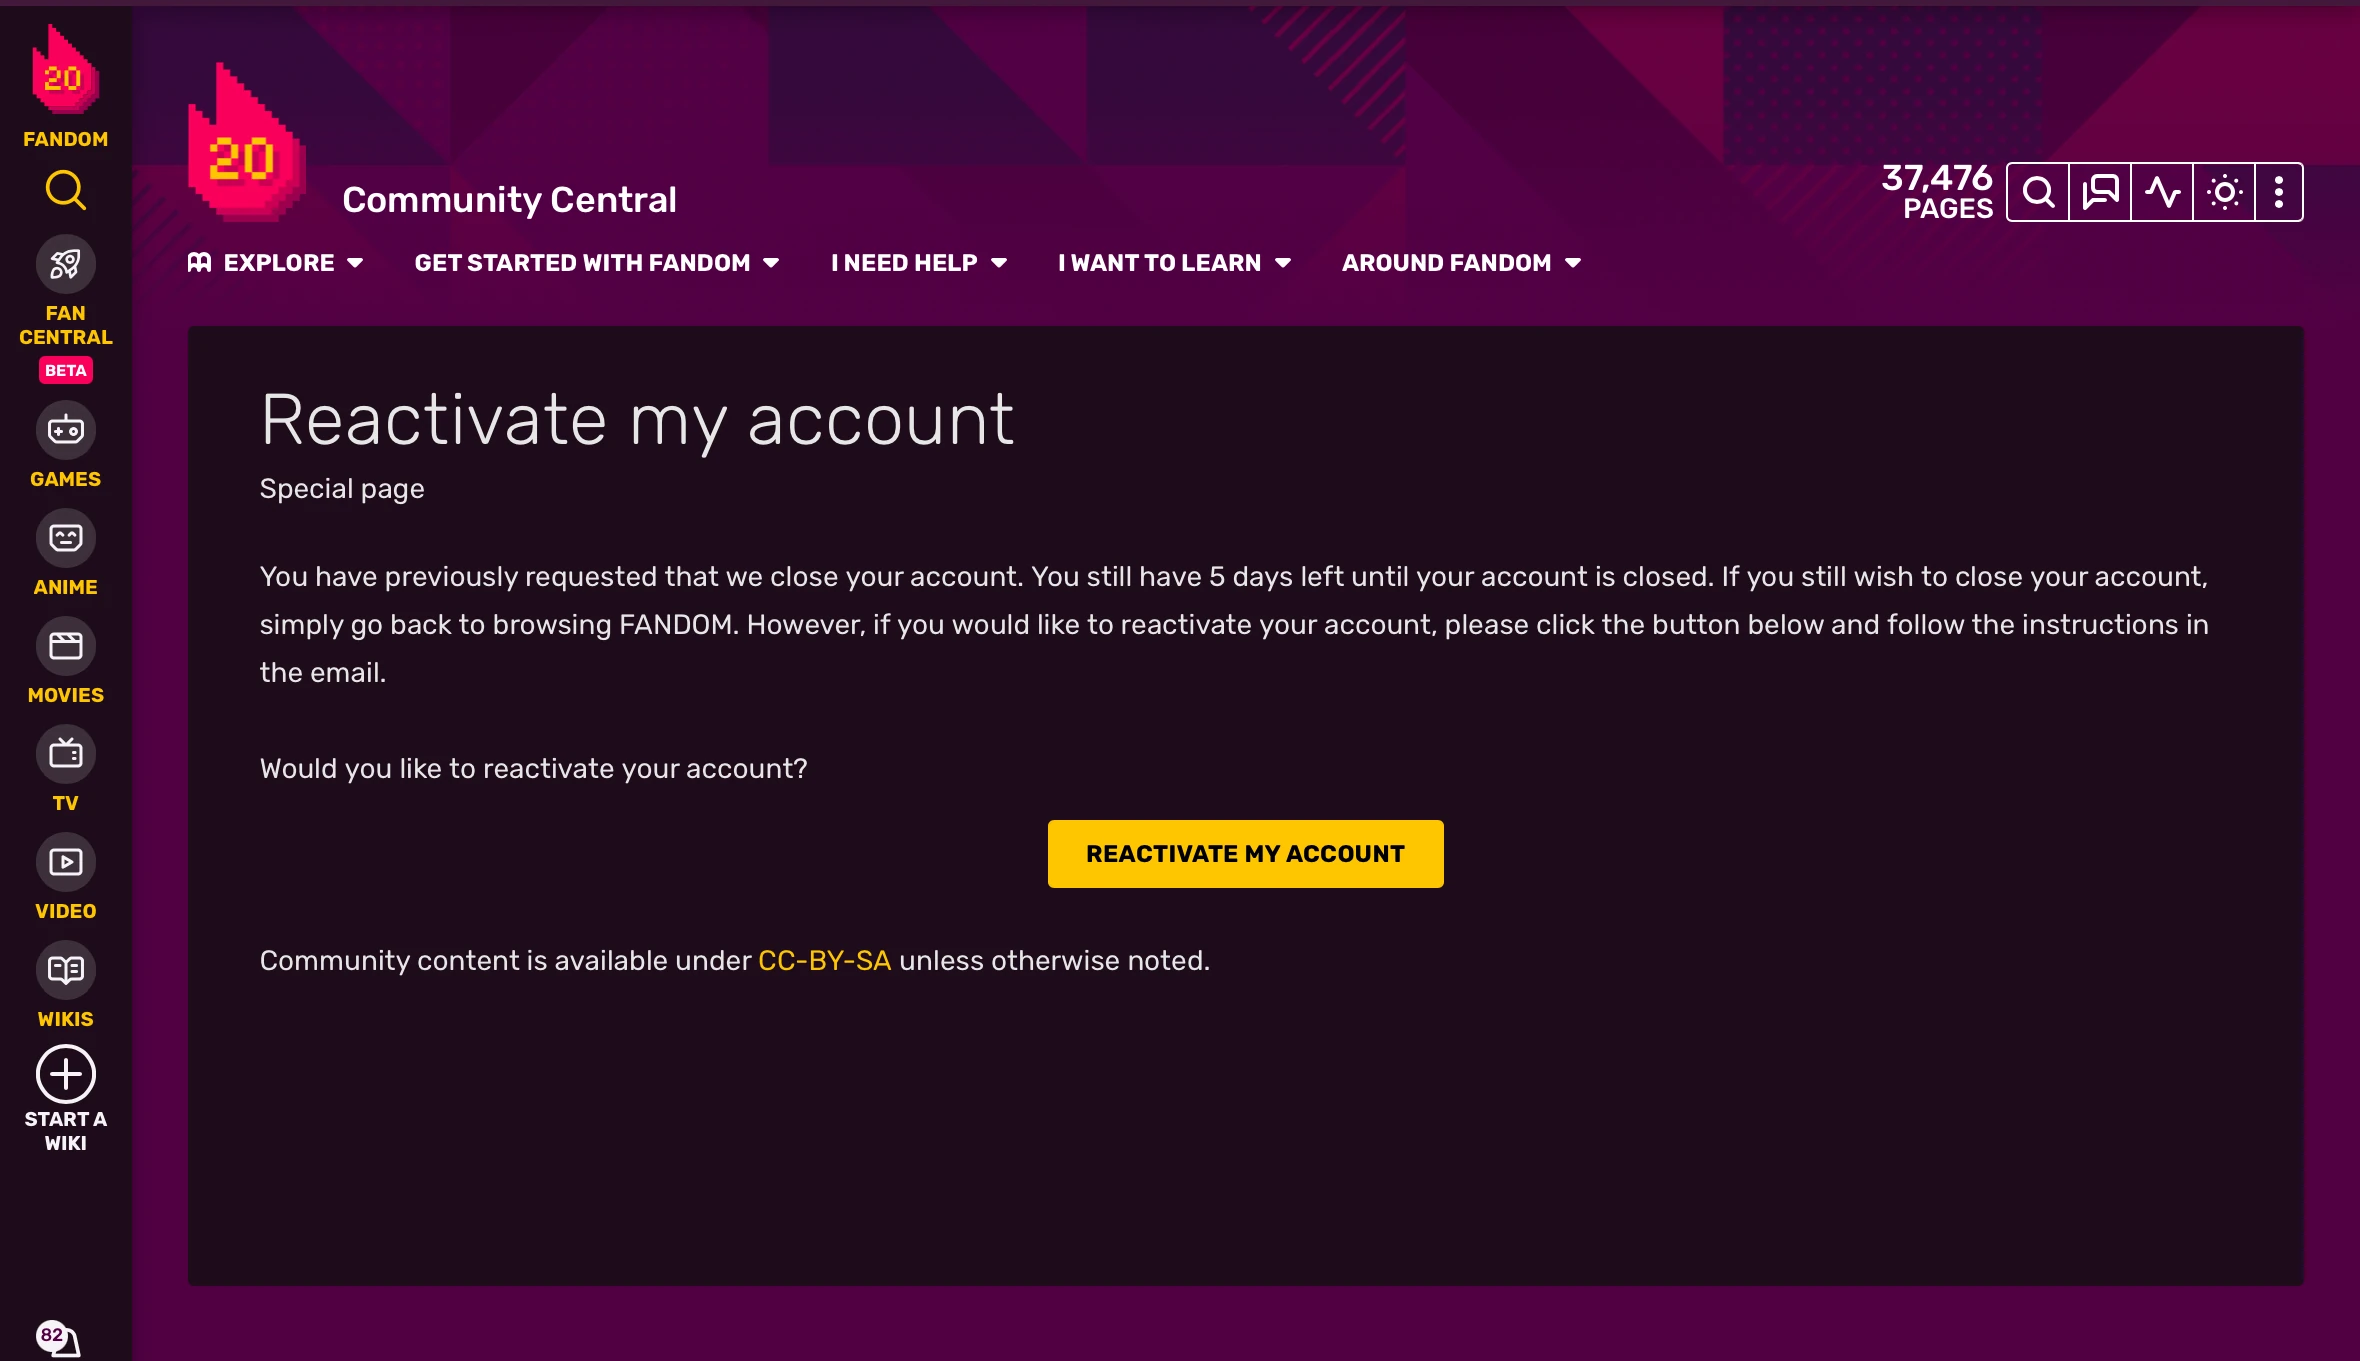2360x1361 pixels.
Task: Open the three-dot more options menu
Action: coord(2278,192)
